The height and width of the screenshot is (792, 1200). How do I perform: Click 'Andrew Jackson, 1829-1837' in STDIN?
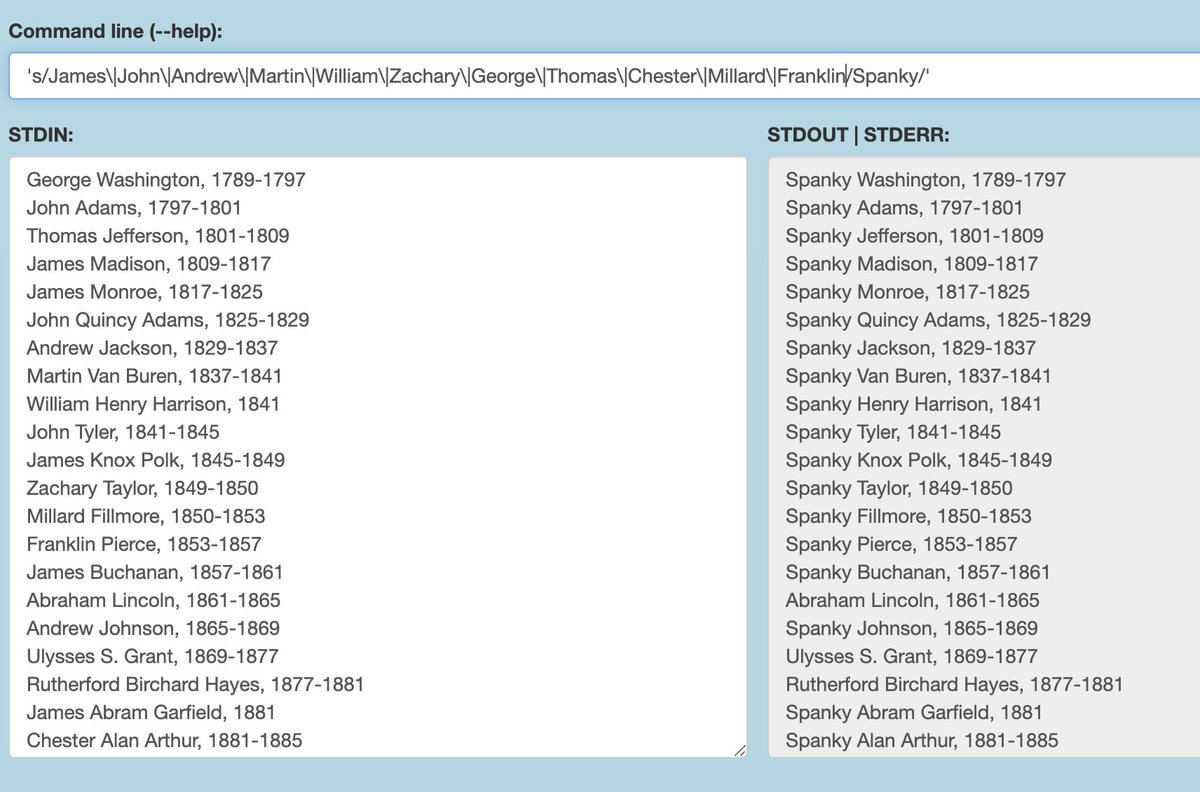pos(152,348)
